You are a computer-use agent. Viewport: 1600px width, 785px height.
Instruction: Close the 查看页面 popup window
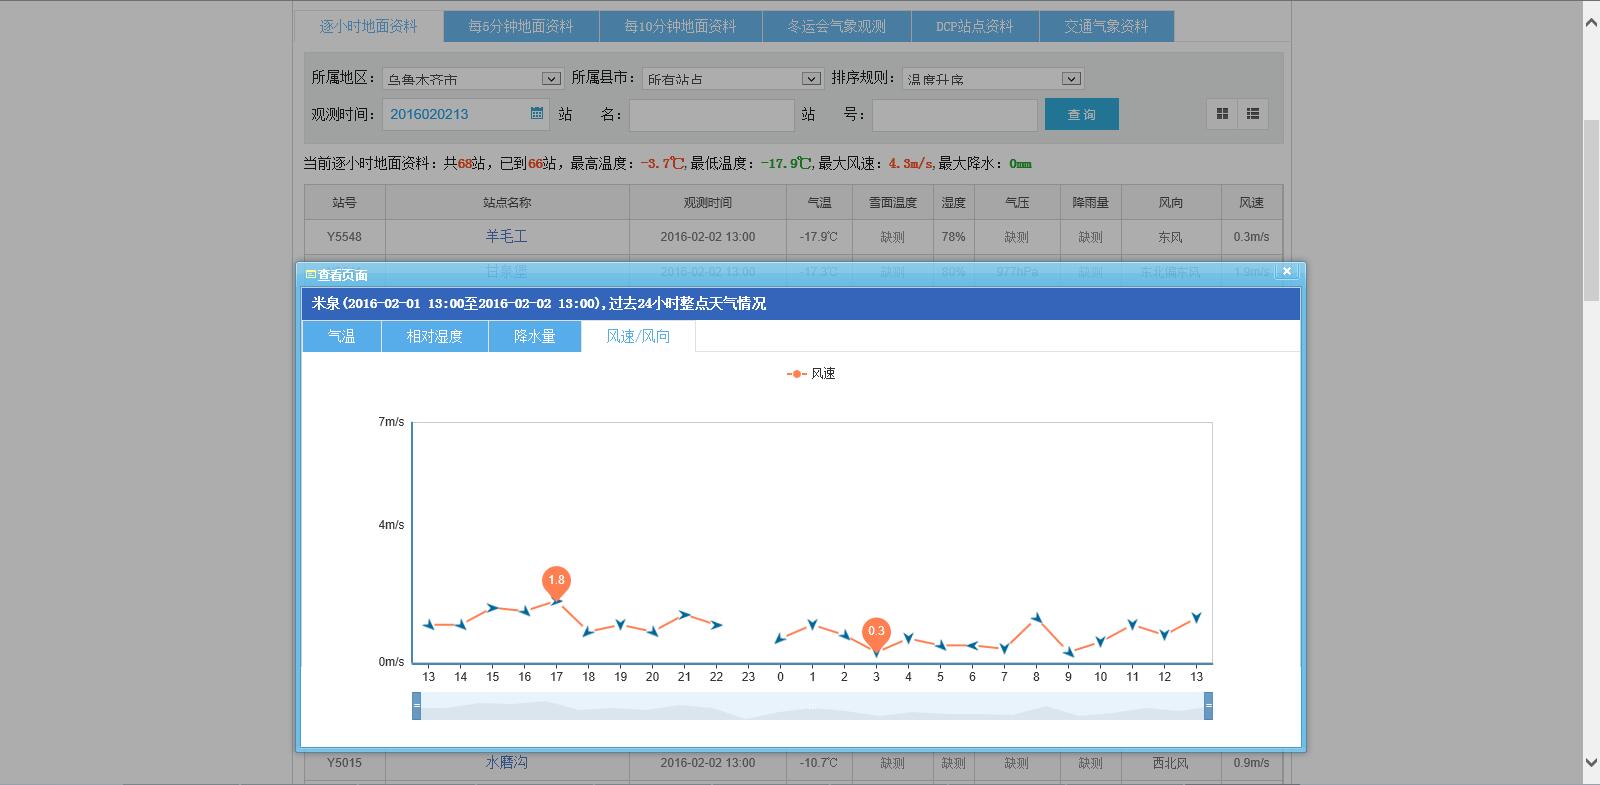pos(1287,271)
